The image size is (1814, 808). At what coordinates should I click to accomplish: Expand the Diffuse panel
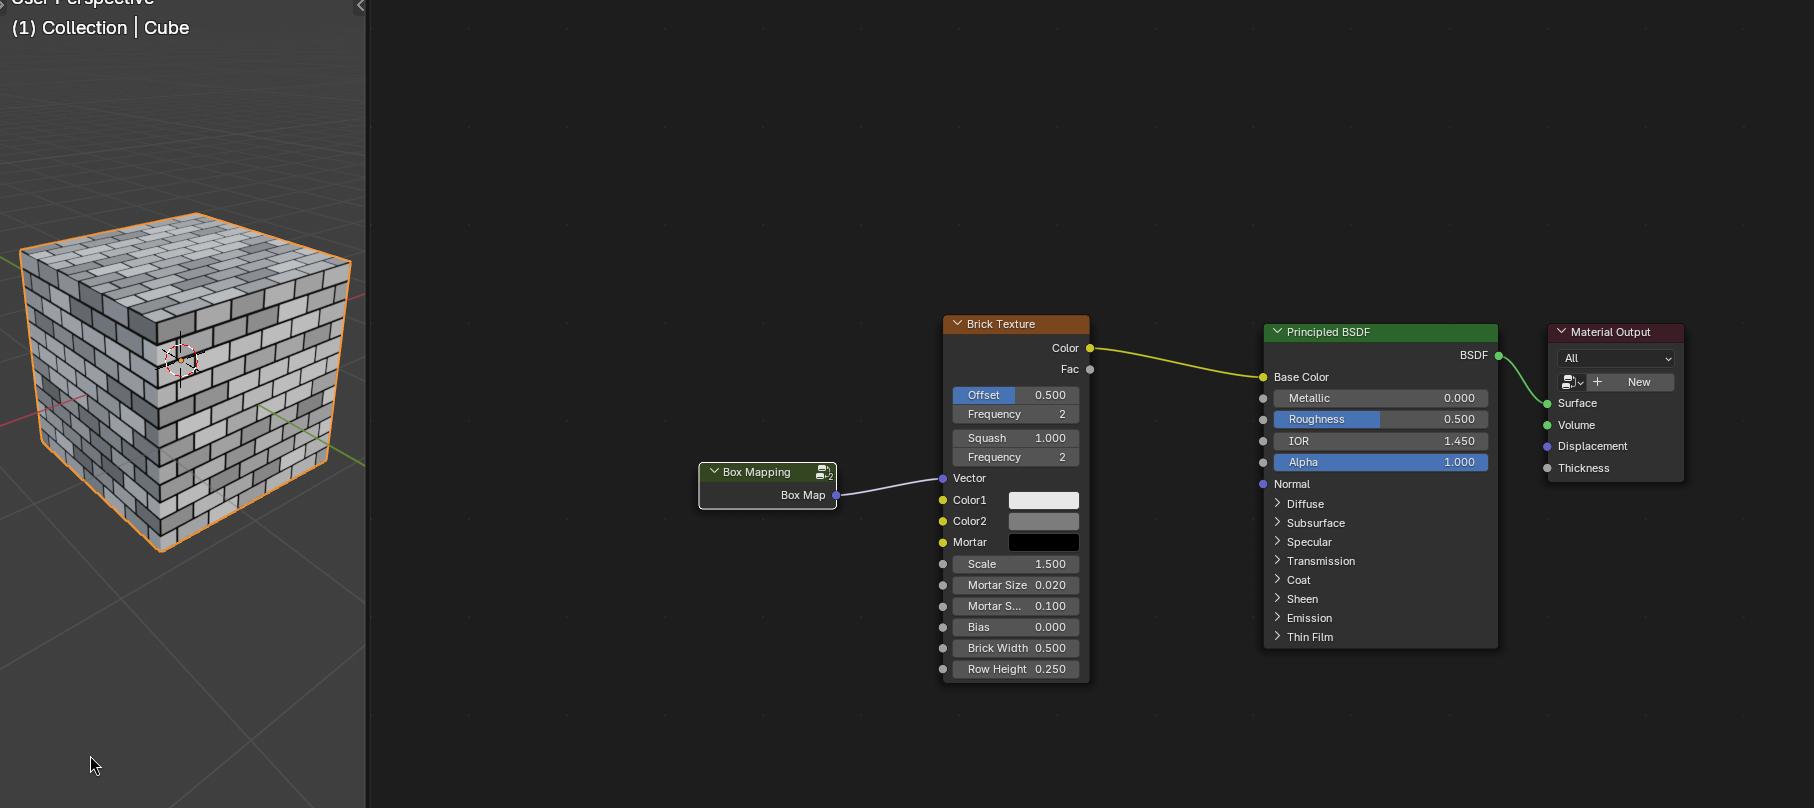[x=1278, y=504]
